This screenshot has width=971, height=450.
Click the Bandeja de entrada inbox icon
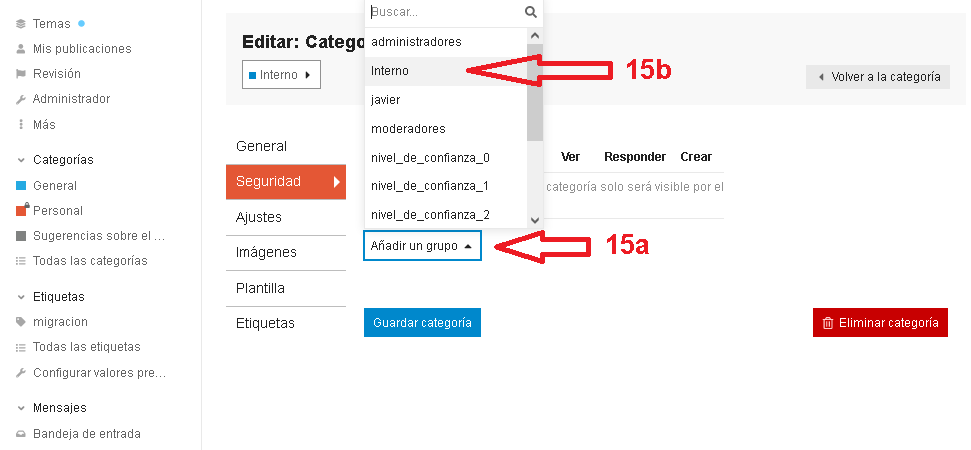pos(21,434)
